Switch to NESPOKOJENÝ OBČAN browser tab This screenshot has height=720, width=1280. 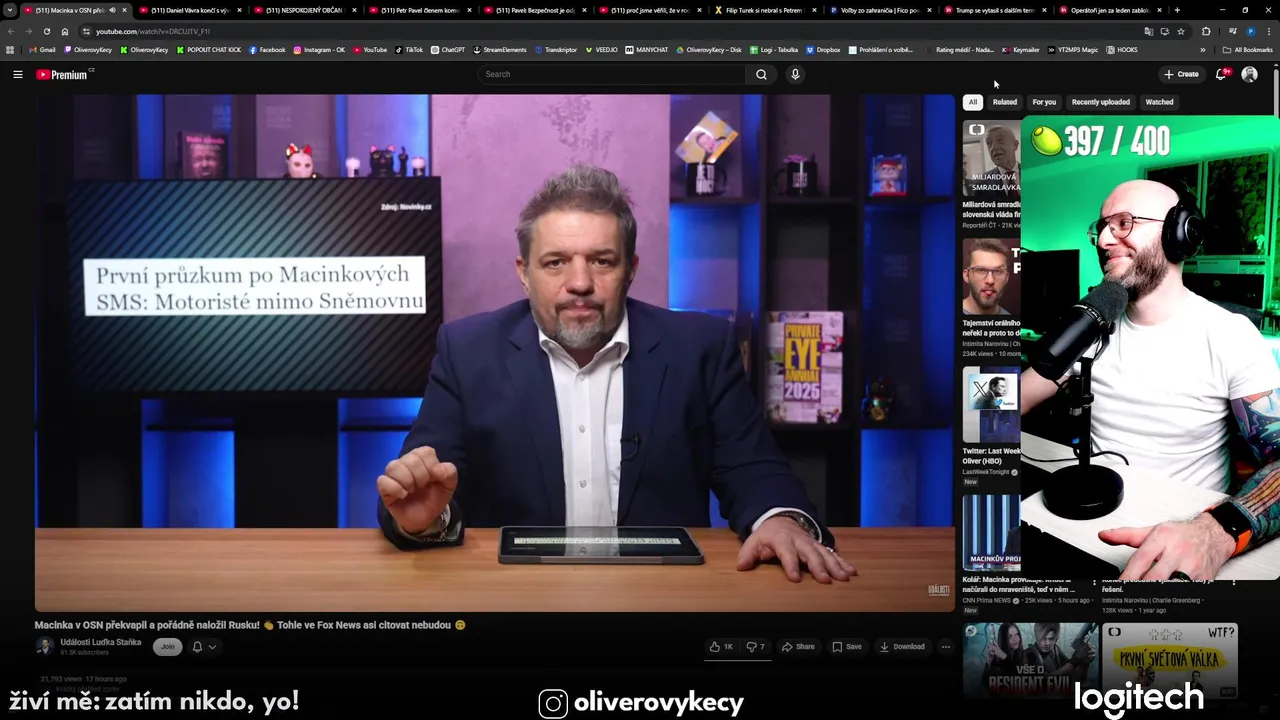[x=304, y=10]
